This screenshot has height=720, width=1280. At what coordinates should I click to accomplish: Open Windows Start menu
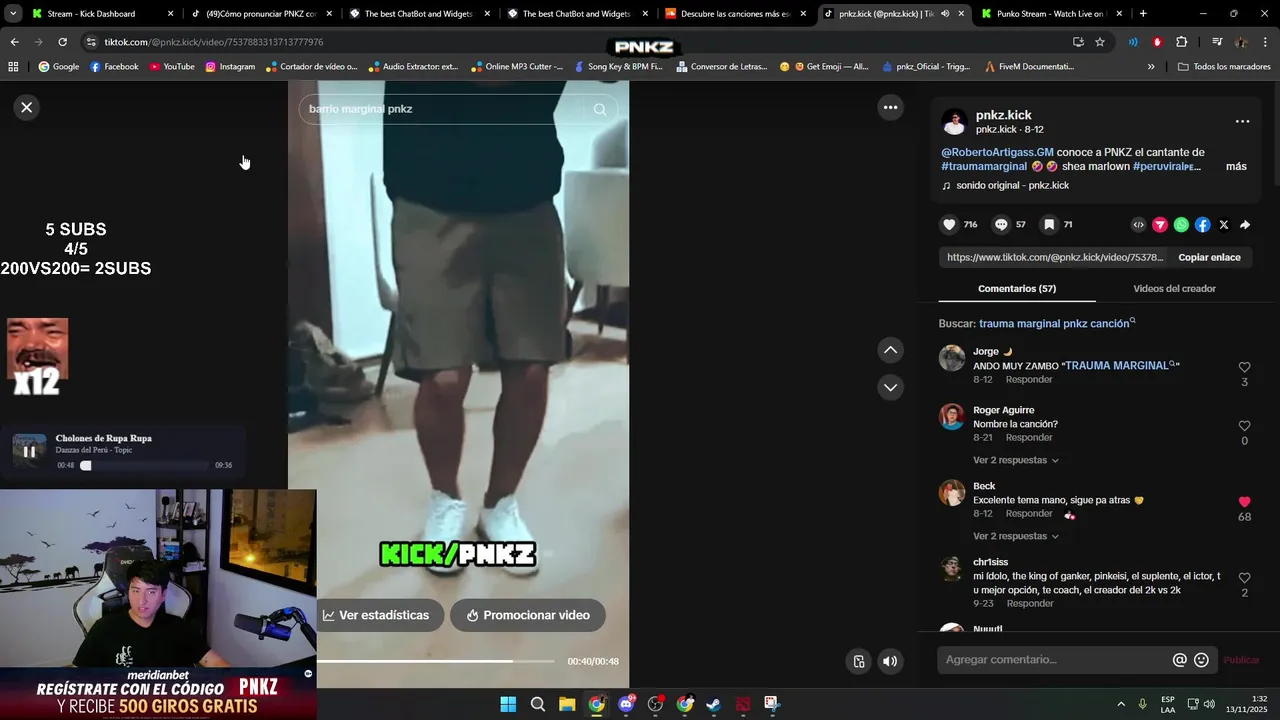click(x=508, y=704)
